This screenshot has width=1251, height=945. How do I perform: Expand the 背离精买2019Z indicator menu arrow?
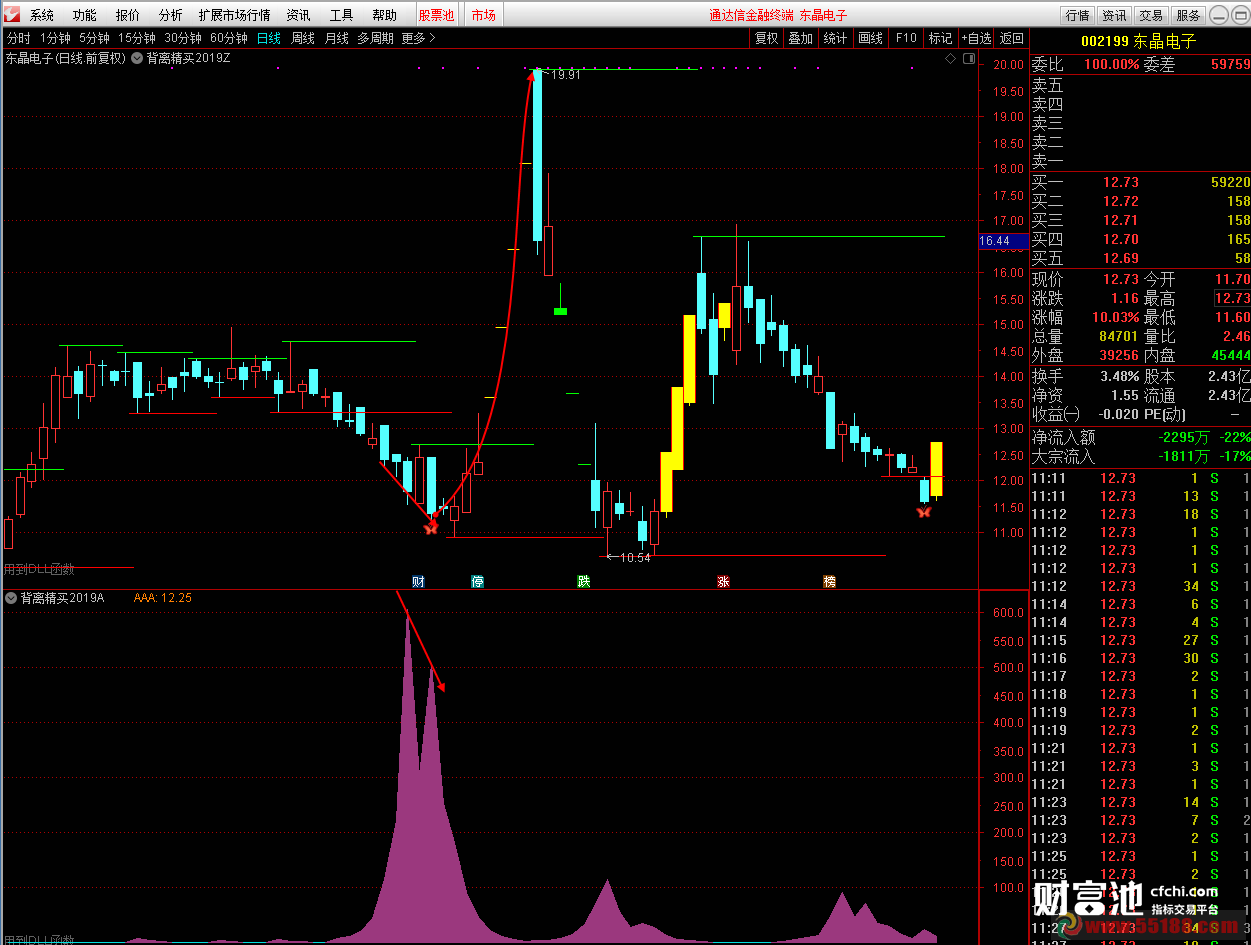point(137,58)
